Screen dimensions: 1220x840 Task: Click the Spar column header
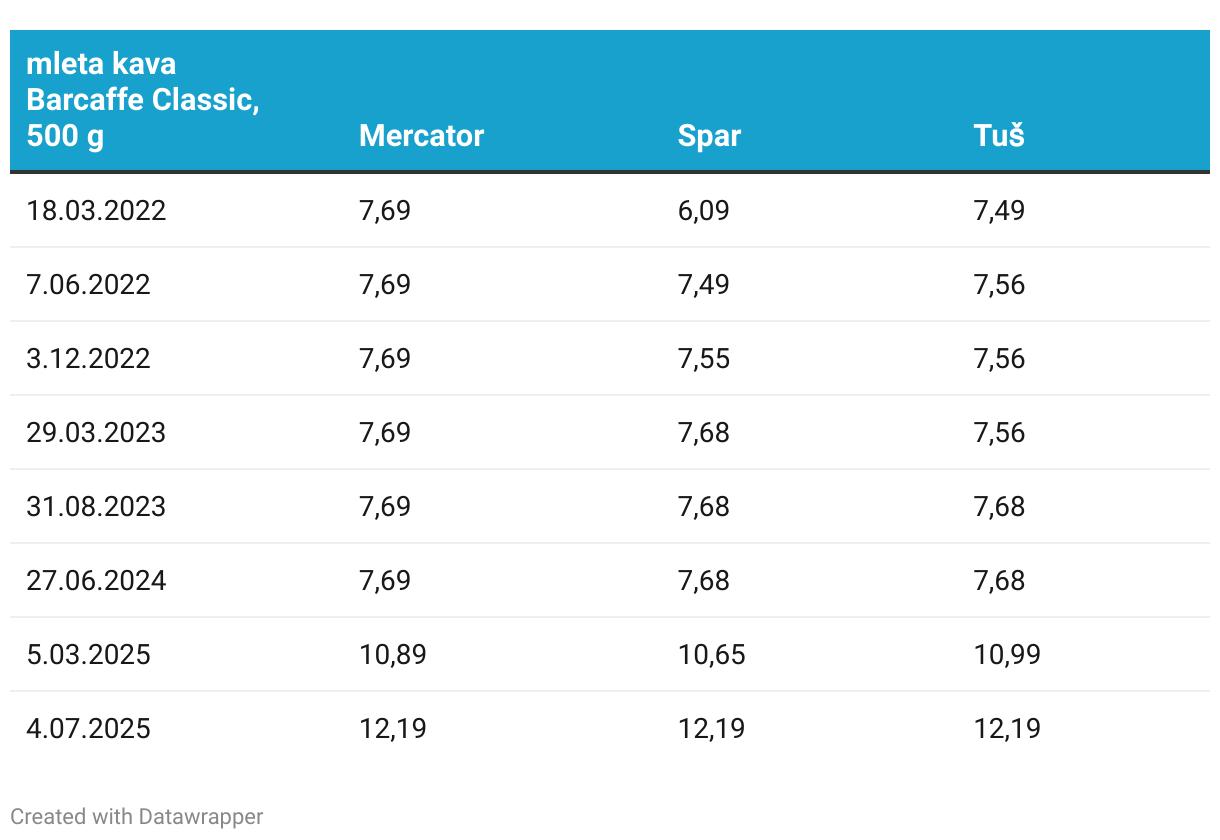click(709, 136)
